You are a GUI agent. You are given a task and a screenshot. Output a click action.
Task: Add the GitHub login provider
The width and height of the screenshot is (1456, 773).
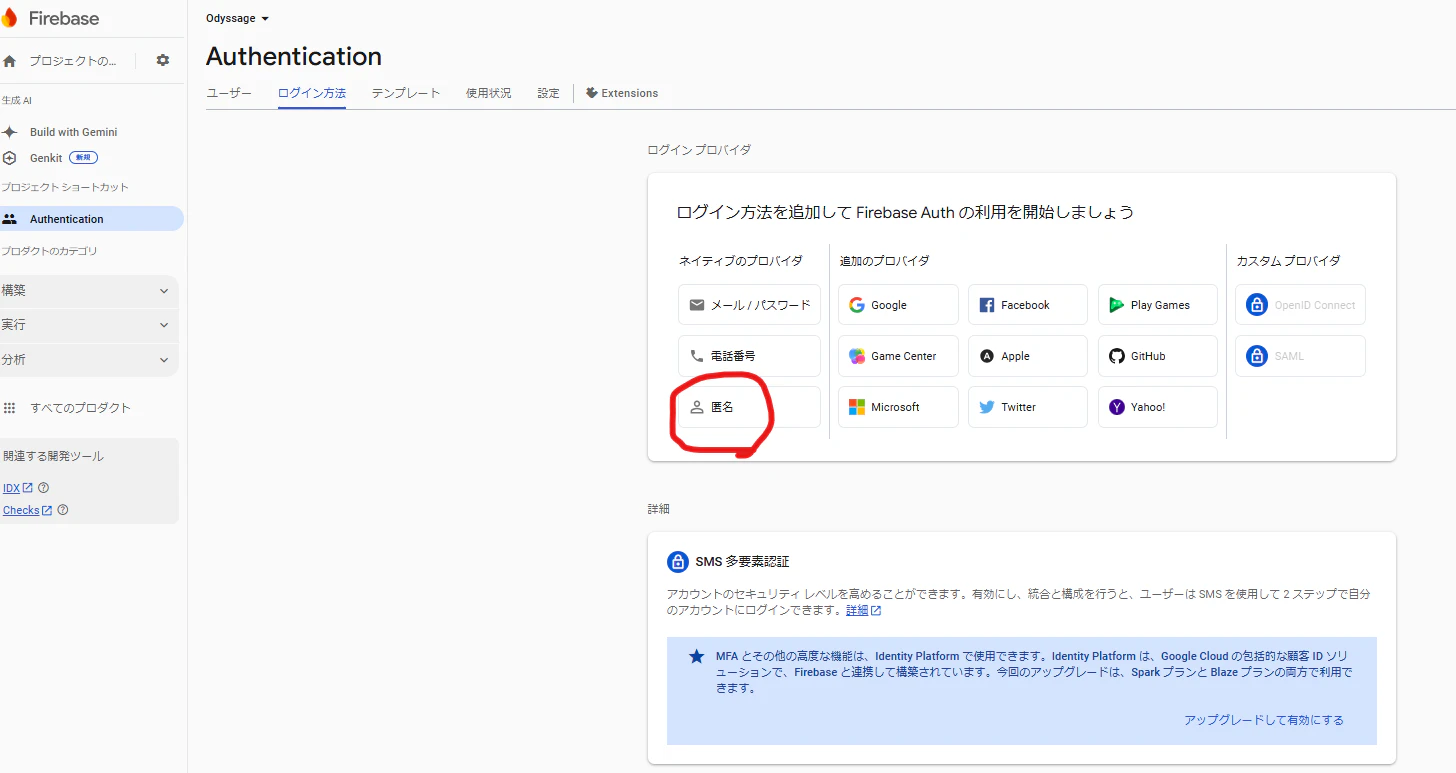pos(1158,356)
